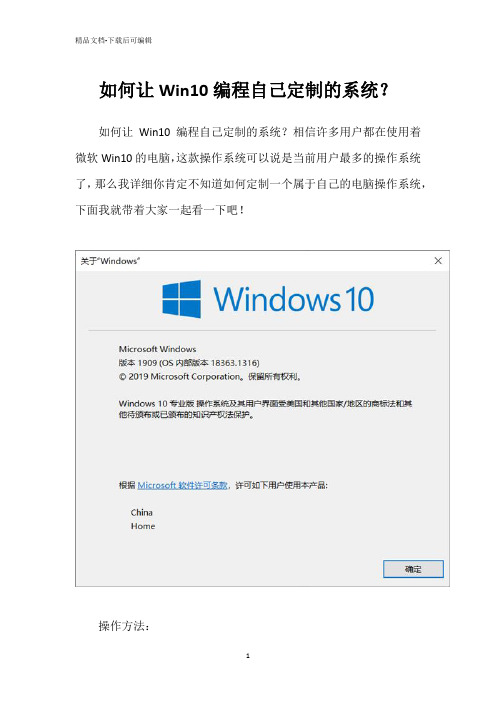Click the 2019 Microsoft Corporation copyright line
Viewport: 496px width, 702px height.
click(210, 377)
